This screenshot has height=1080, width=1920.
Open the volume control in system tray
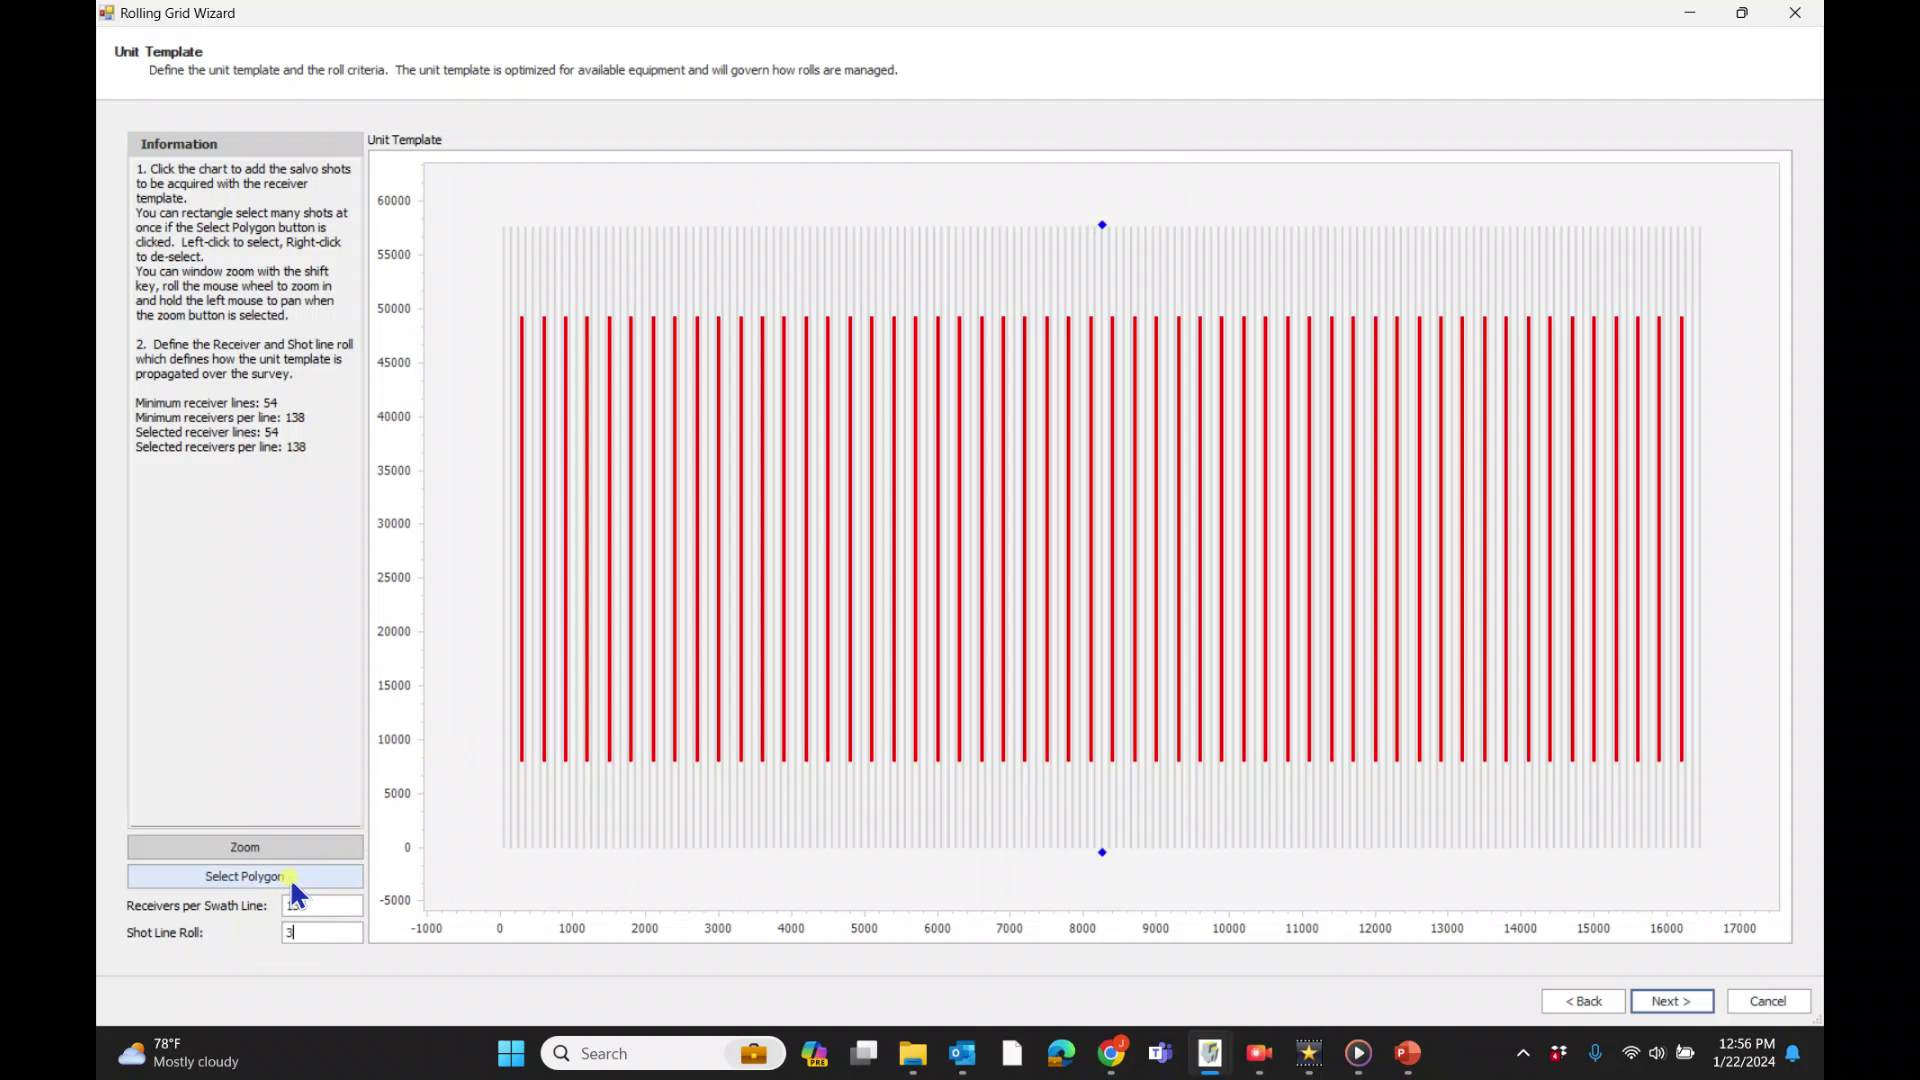pyautogui.click(x=1656, y=1052)
